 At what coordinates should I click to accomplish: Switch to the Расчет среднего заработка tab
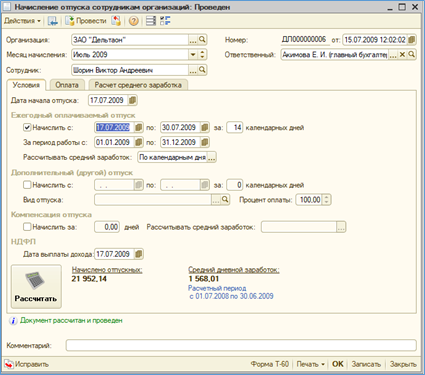coord(138,85)
